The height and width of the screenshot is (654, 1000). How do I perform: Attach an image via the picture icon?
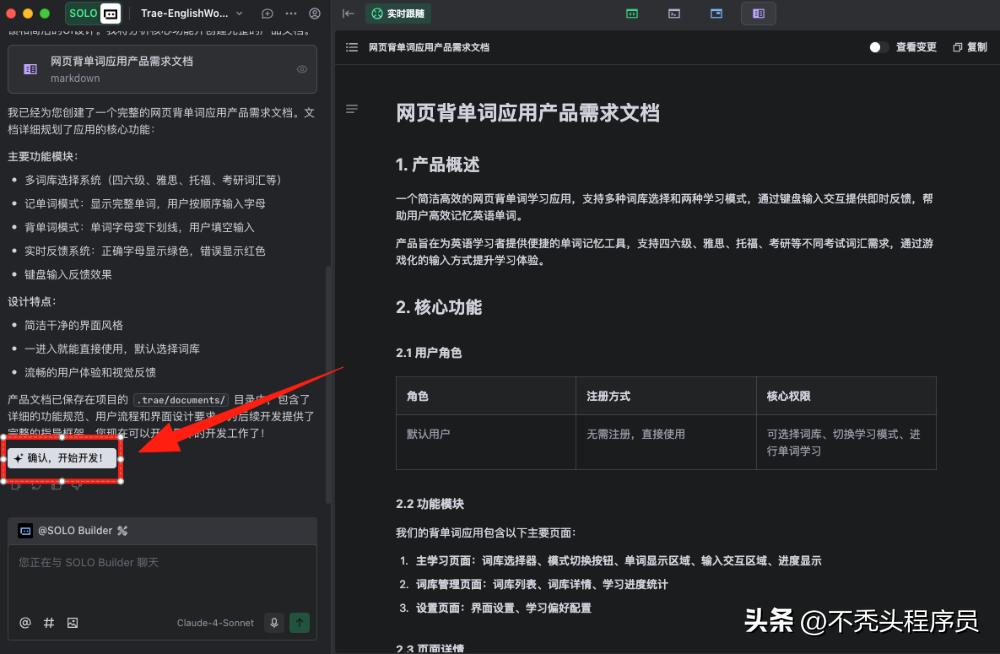(x=71, y=622)
